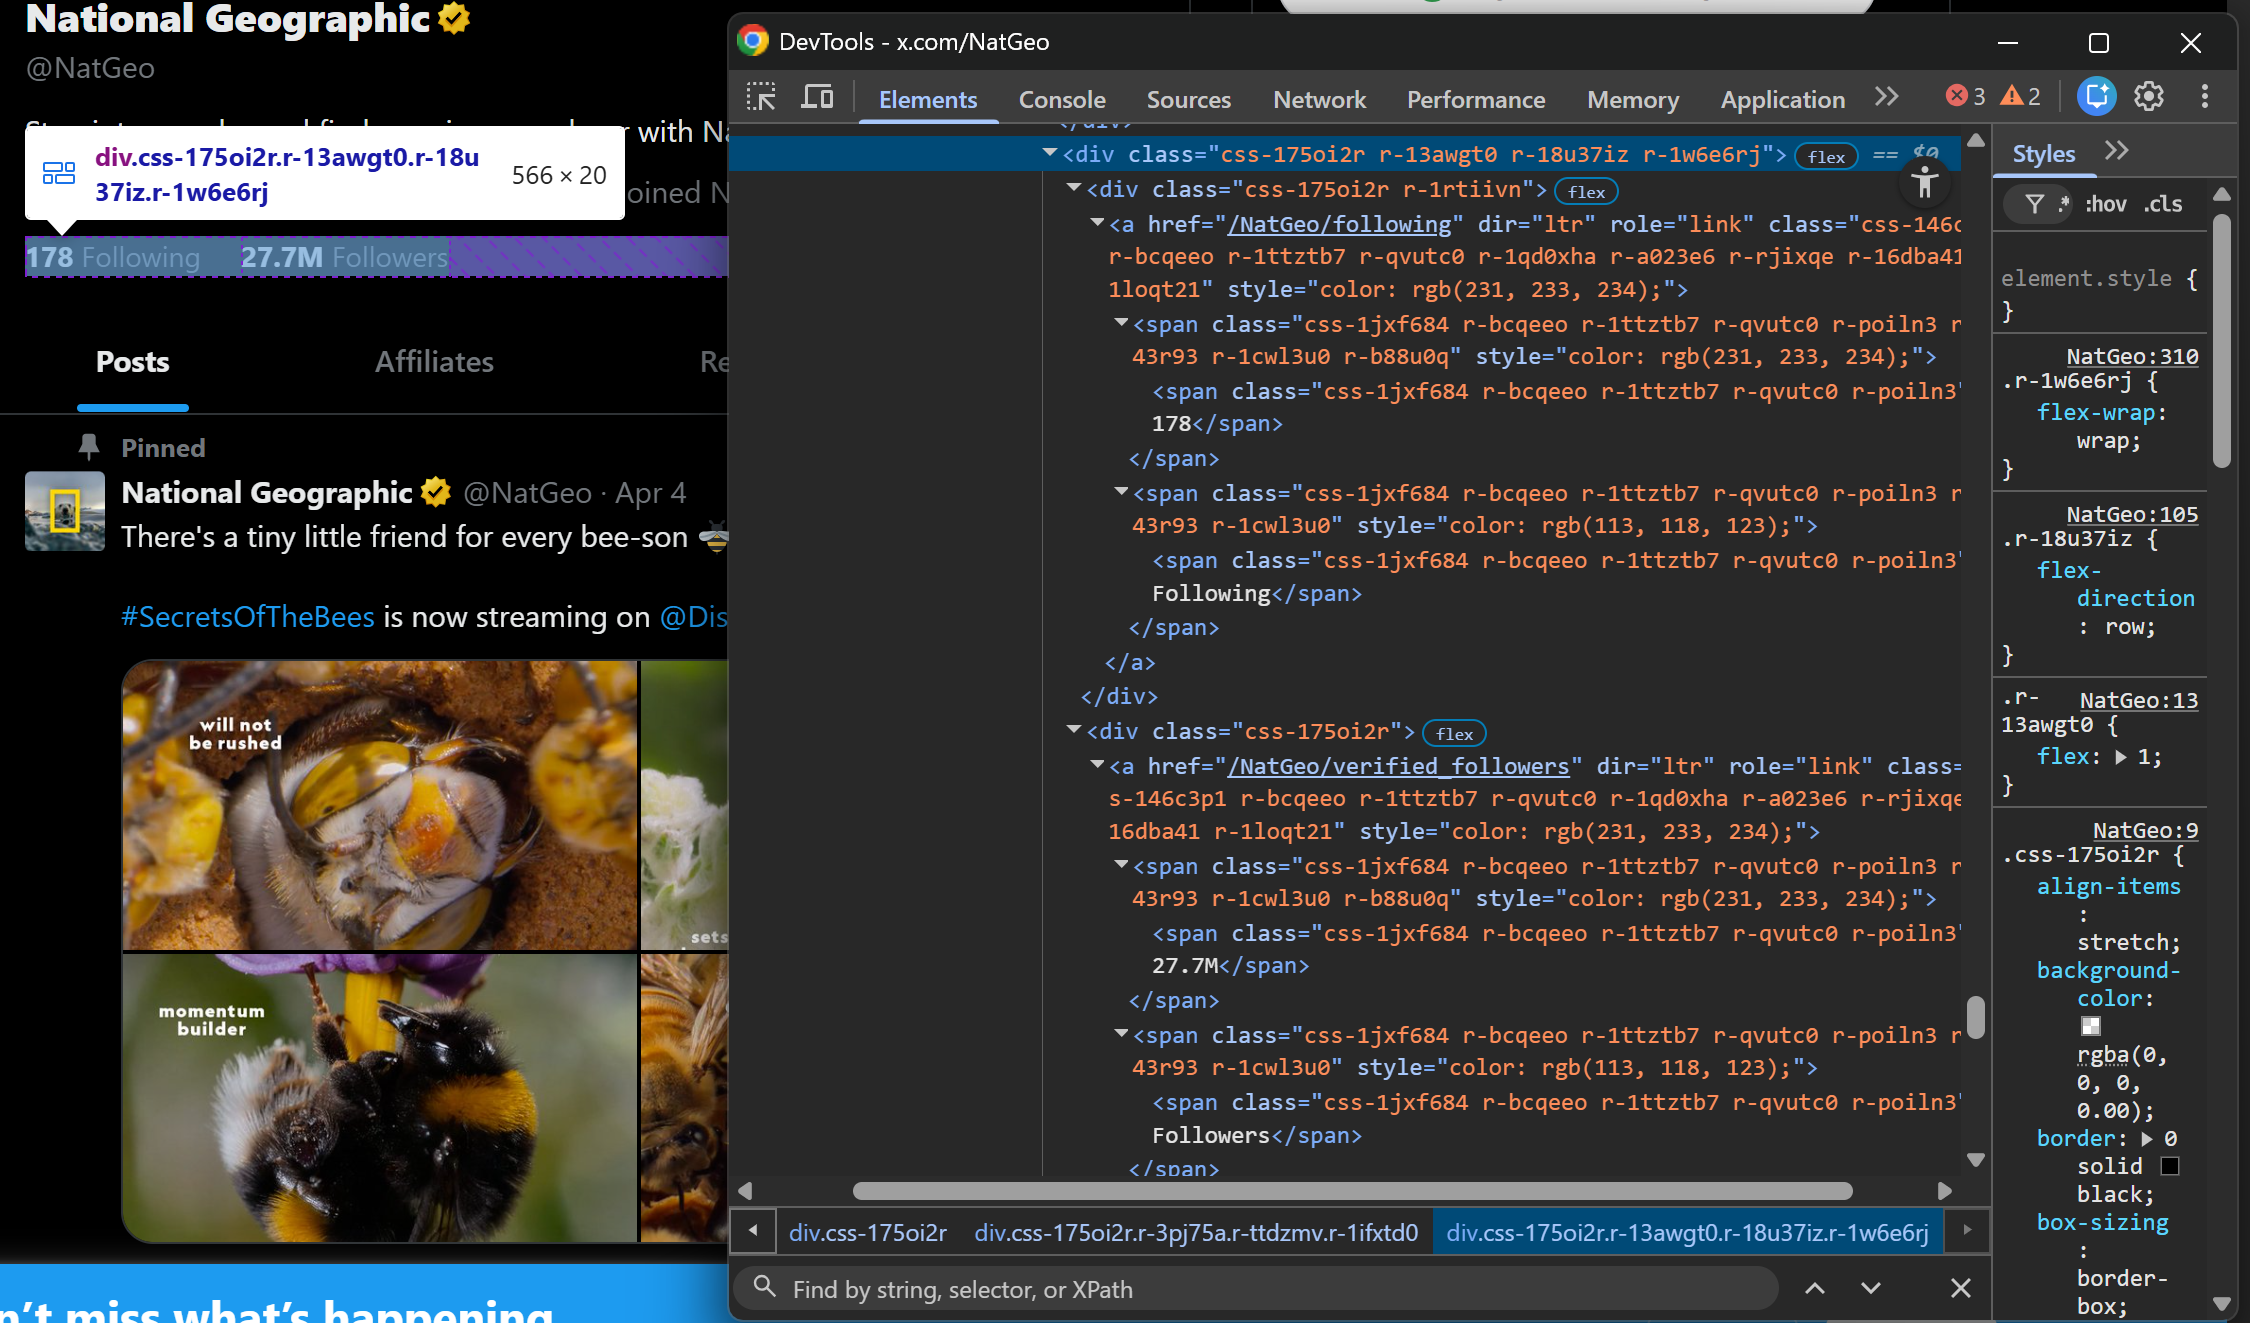
Task: Select div.css-175oi2r breadcrumb
Action: tap(868, 1232)
